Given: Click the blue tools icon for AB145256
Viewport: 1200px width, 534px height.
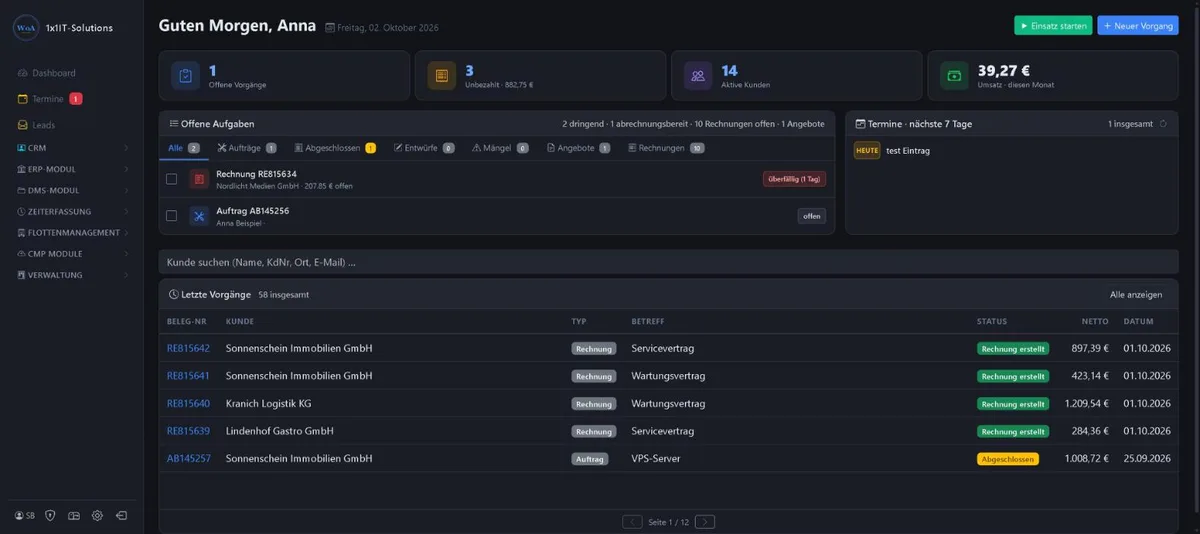Looking at the screenshot, I should tap(199, 216).
